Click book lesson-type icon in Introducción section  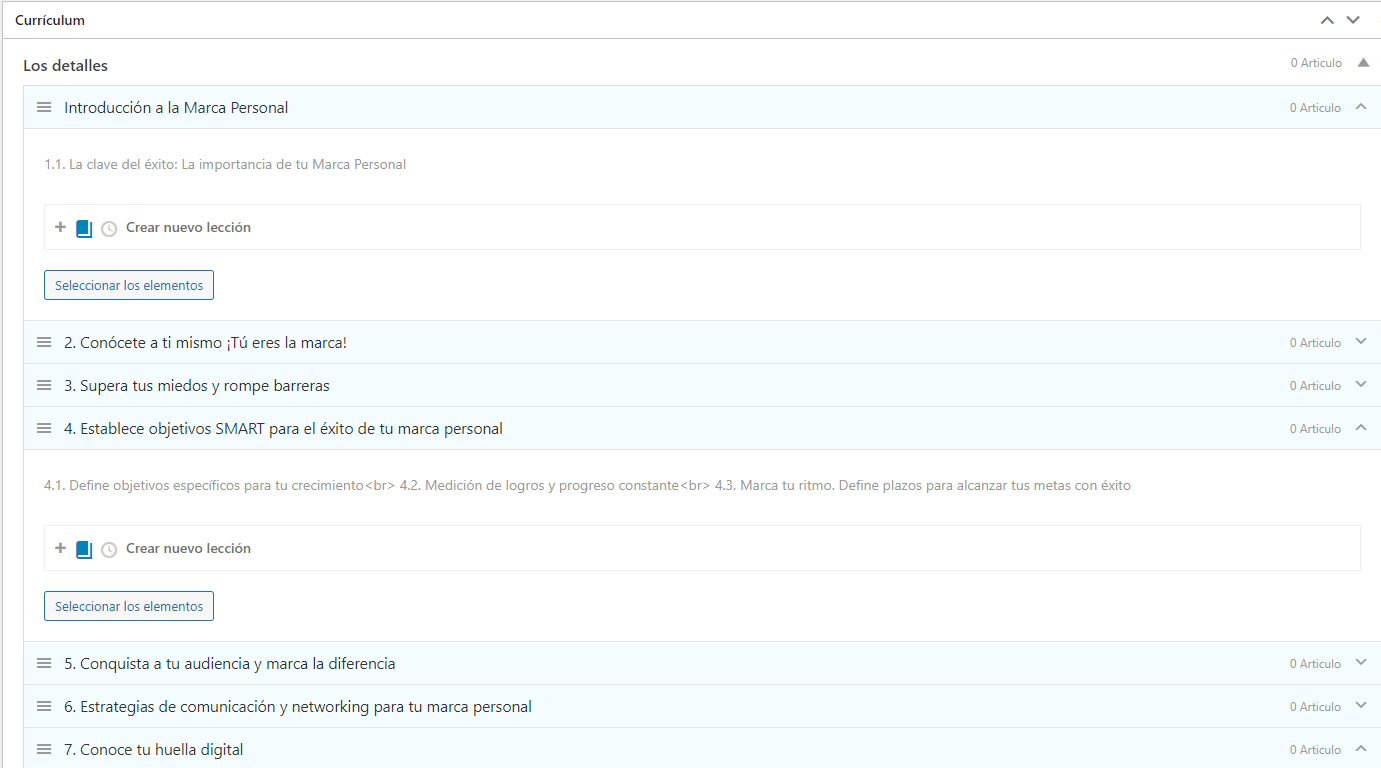coord(84,228)
